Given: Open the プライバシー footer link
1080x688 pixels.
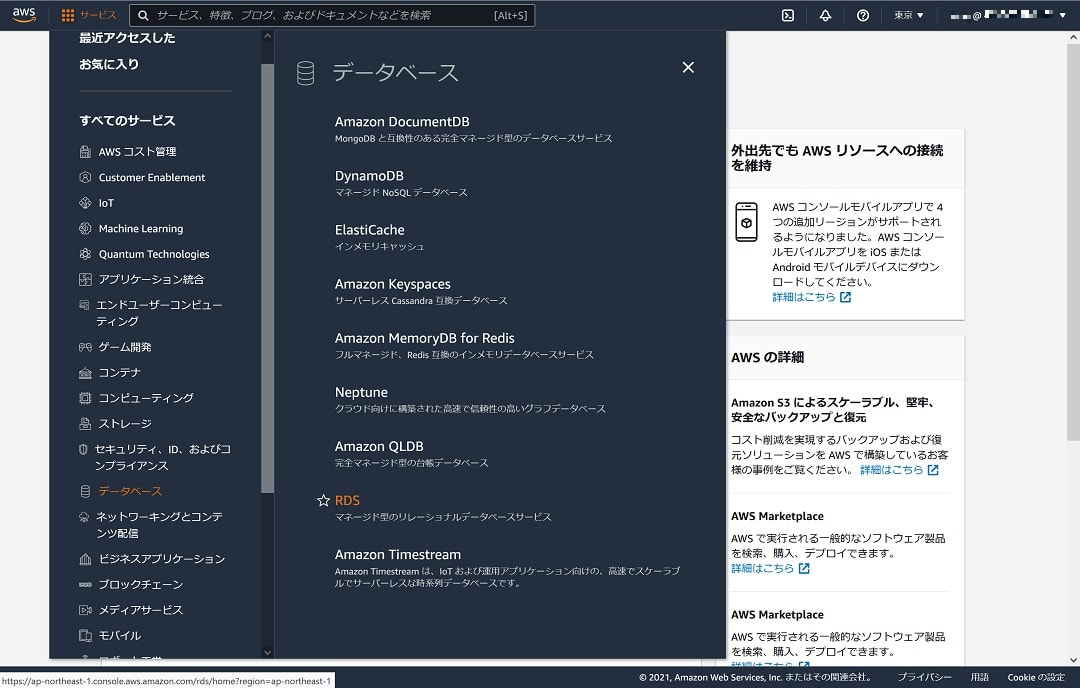Looking at the screenshot, I should pos(924,677).
